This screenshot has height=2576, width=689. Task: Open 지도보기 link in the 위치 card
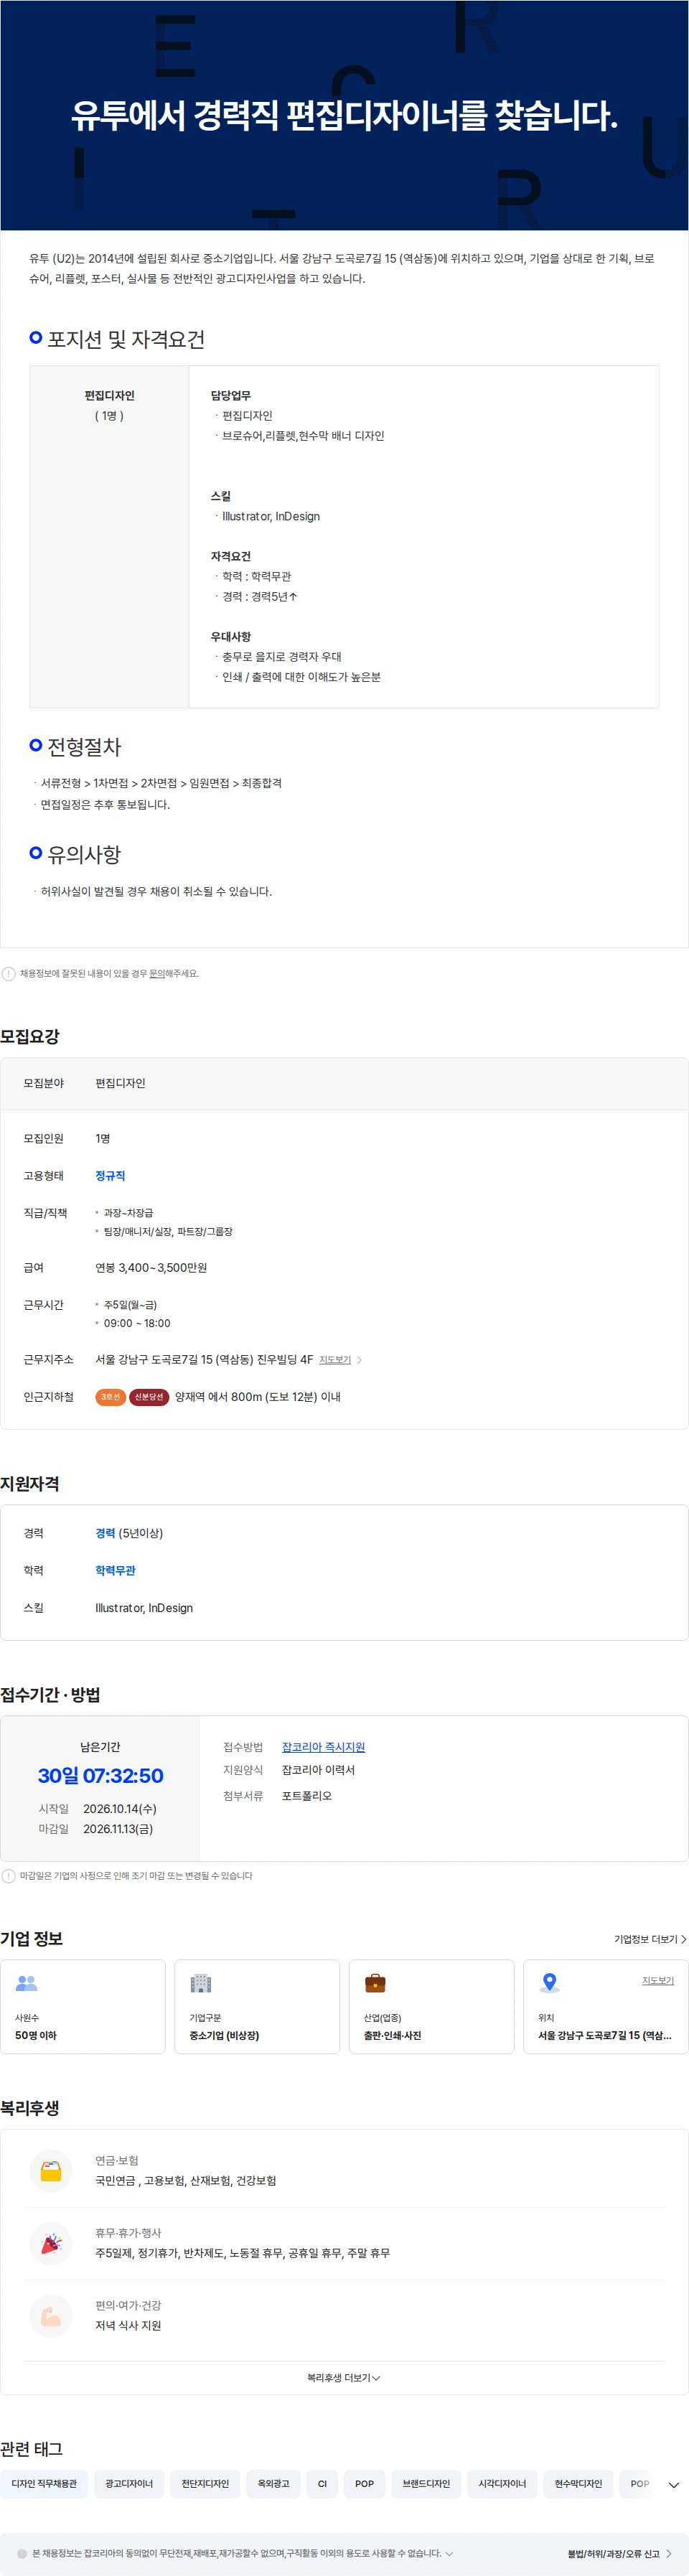pos(657,1981)
